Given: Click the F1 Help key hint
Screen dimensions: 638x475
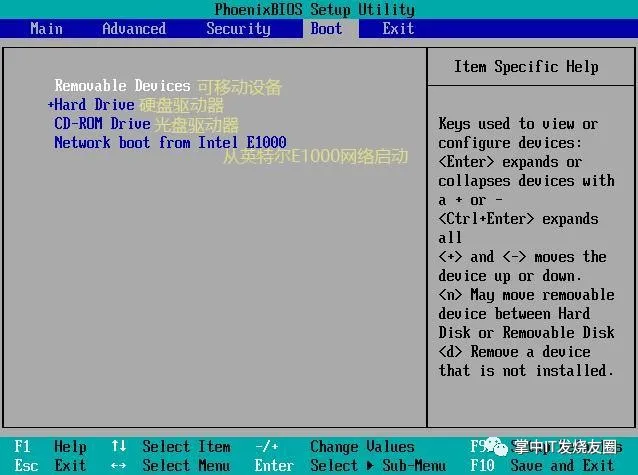Looking at the screenshot, I should pyautogui.click(x=50, y=447).
